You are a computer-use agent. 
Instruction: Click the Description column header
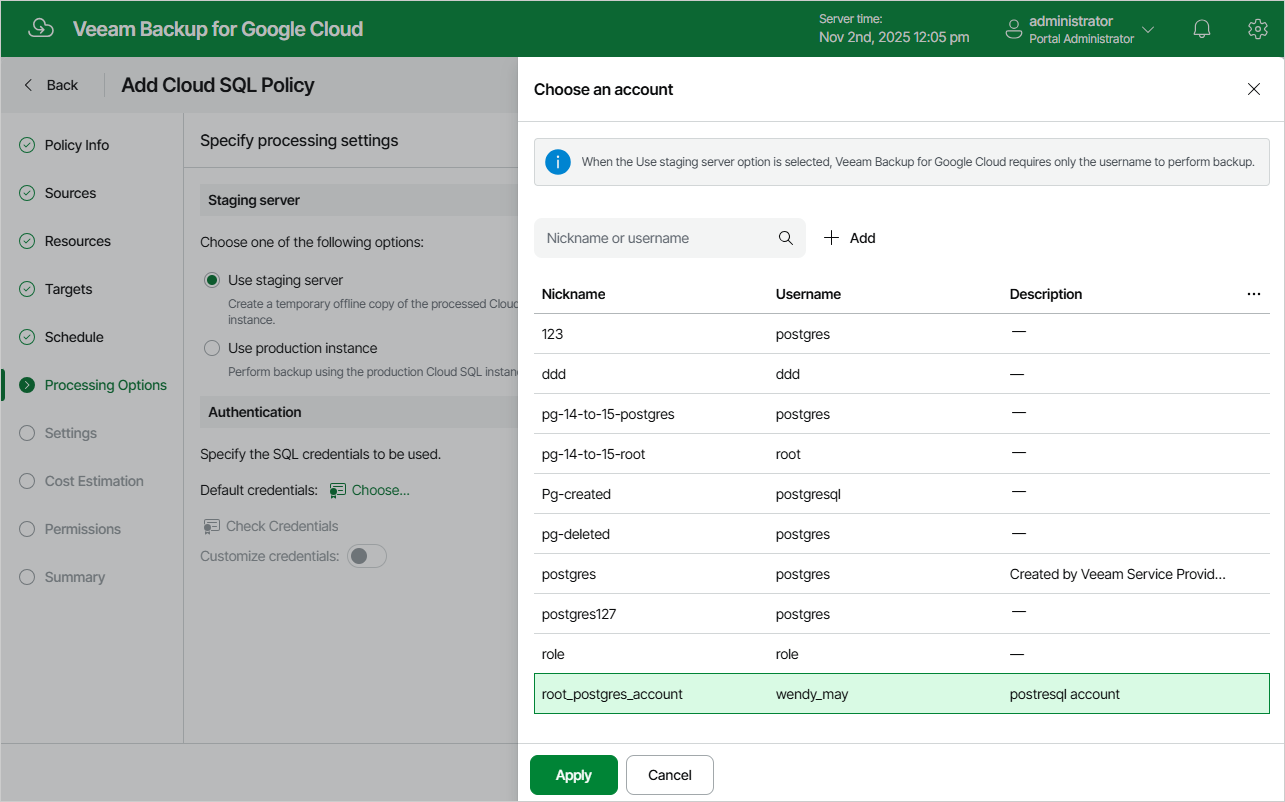[x=1046, y=294]
